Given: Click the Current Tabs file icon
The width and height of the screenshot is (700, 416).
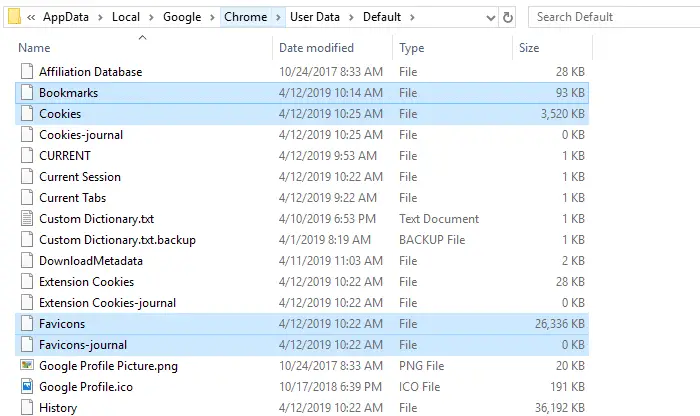Looking at the screenshot, I should coord(27,197).
